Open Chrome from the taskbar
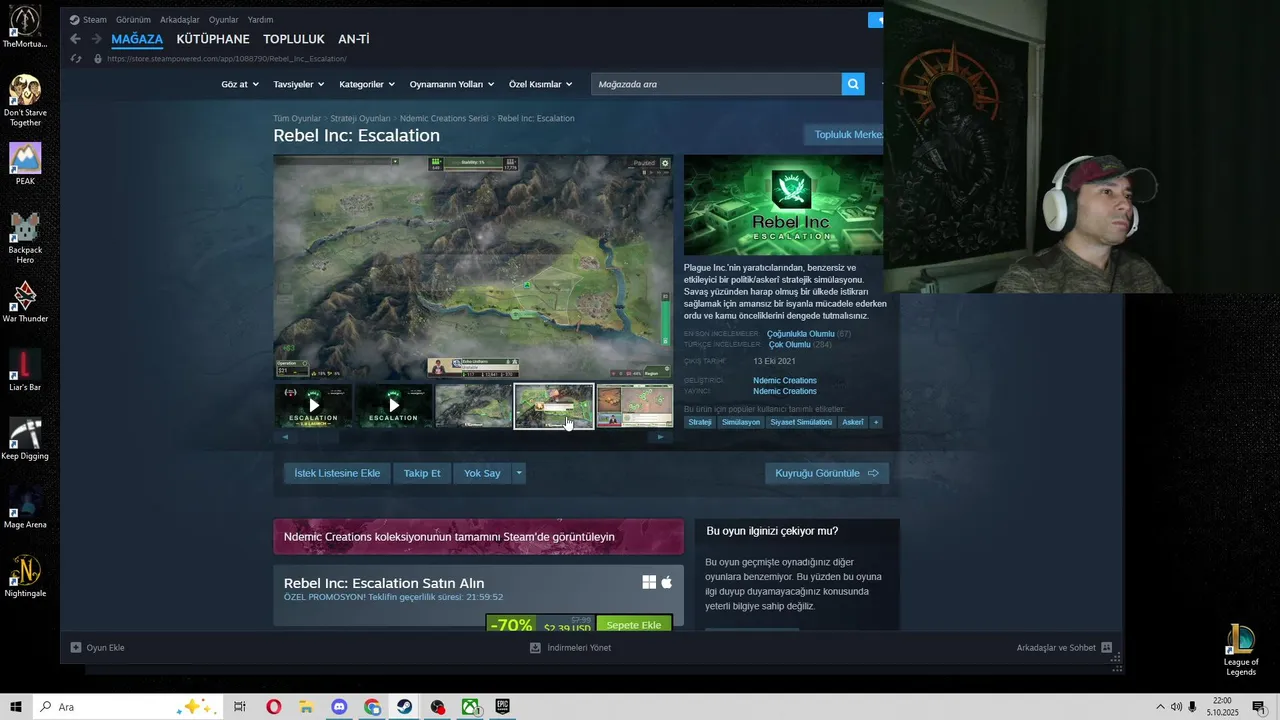This screenshot has height=720, width=1280. pyautogui.click(x=372, y=707)
